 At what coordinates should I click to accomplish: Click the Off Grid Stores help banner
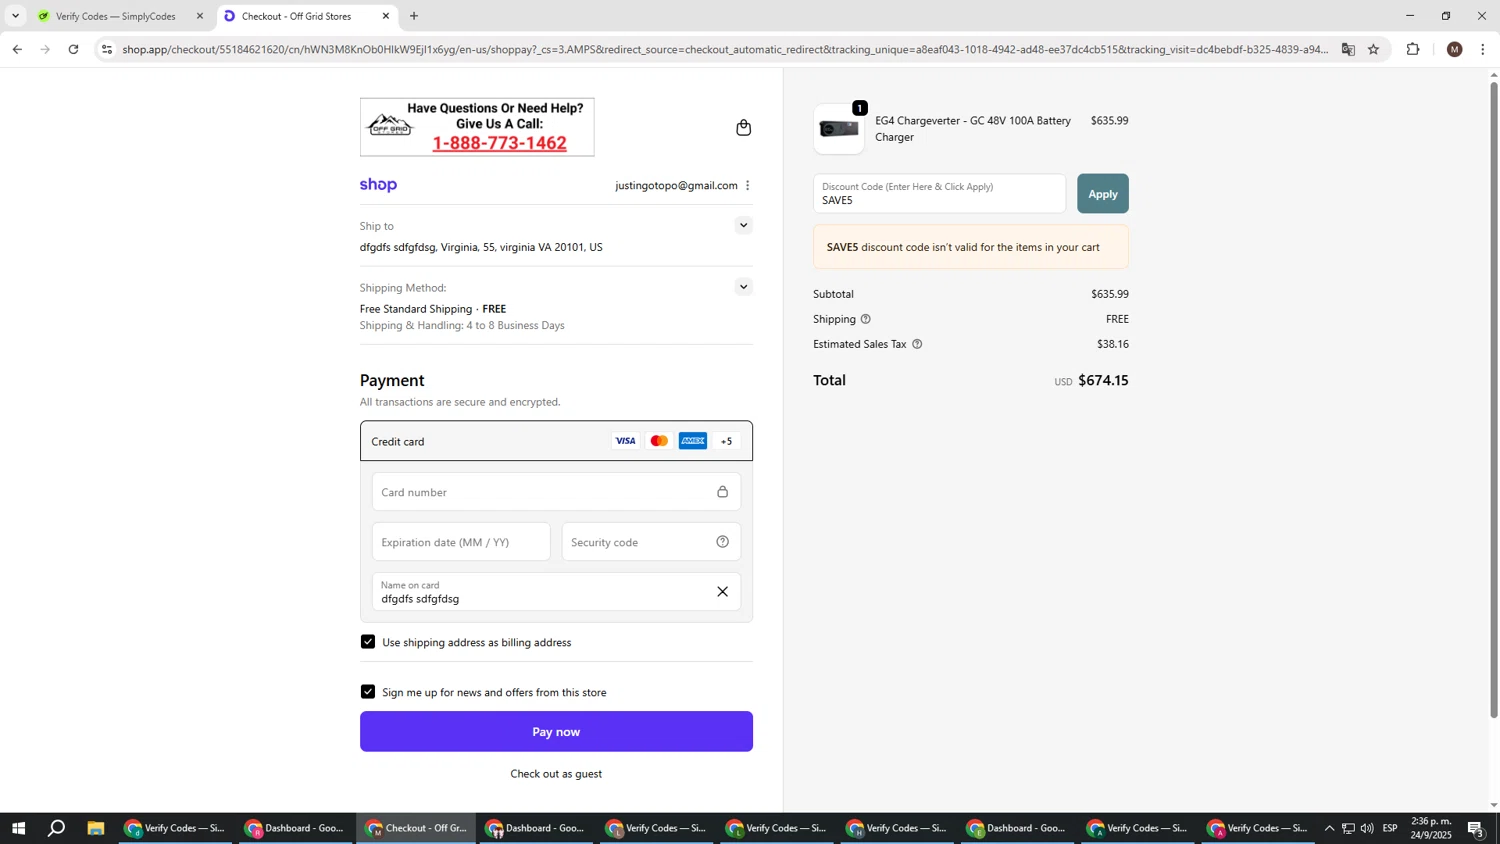pyautogui.click(x=477, y=127)
